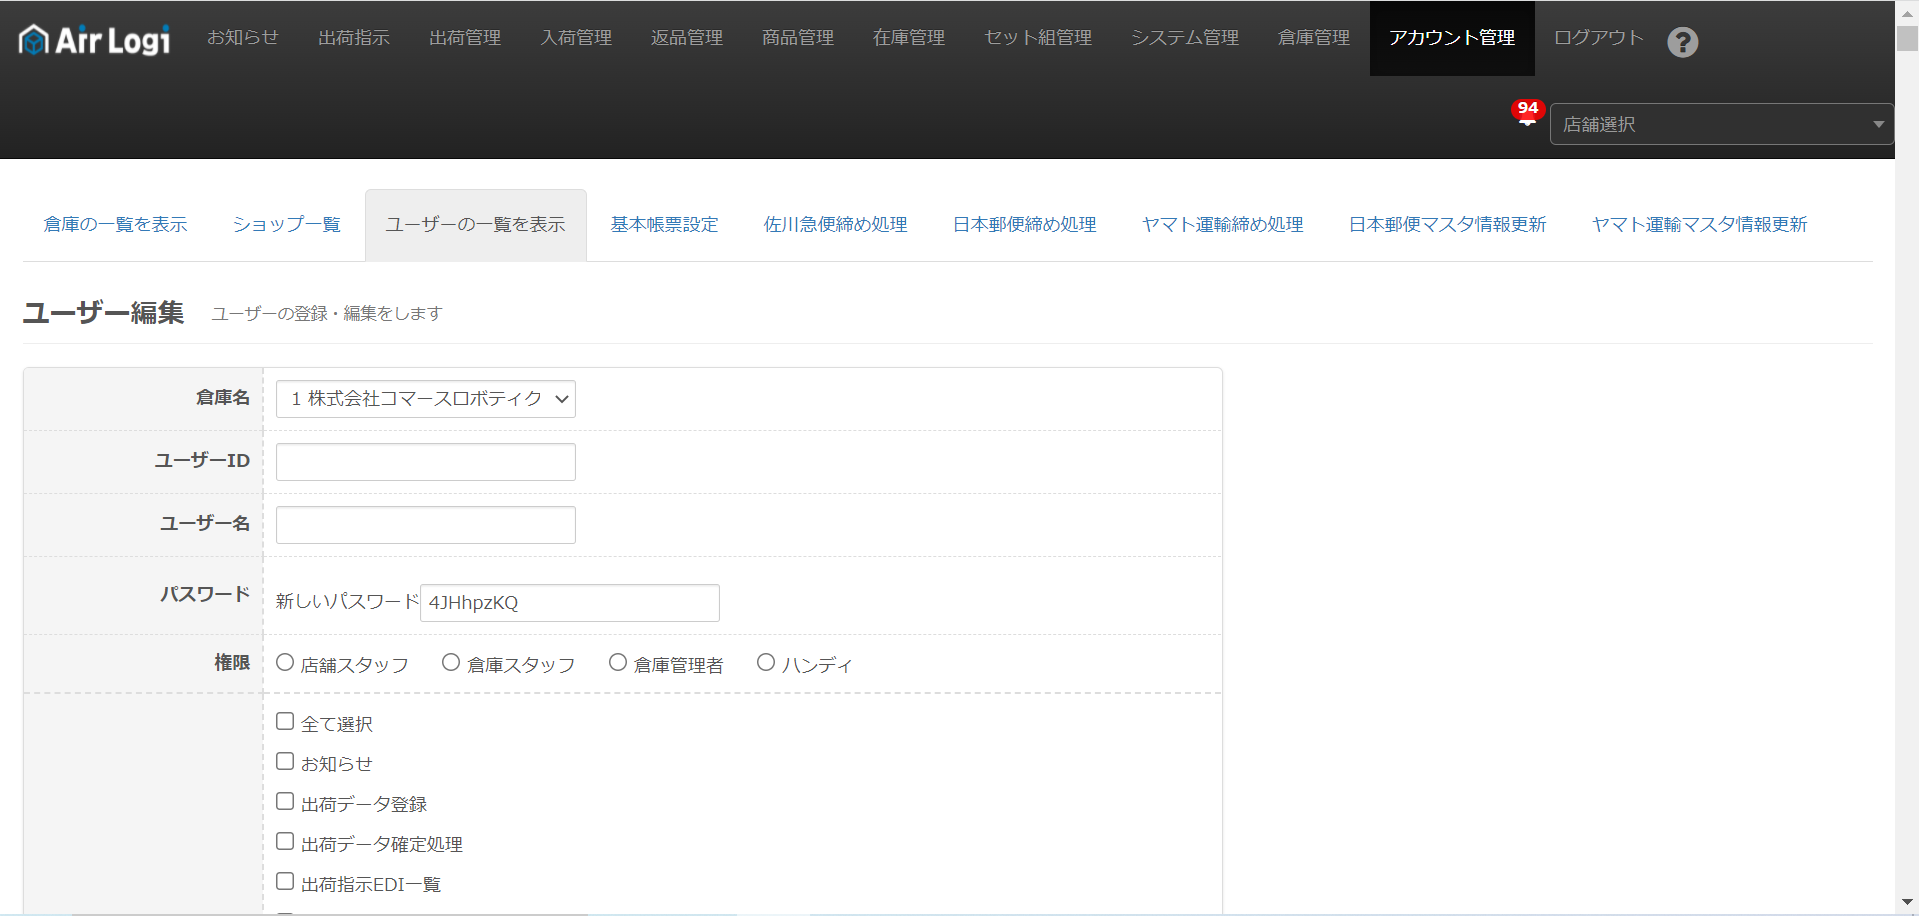Open the 店舗選択 dropdown

(x=1720, y=123)
